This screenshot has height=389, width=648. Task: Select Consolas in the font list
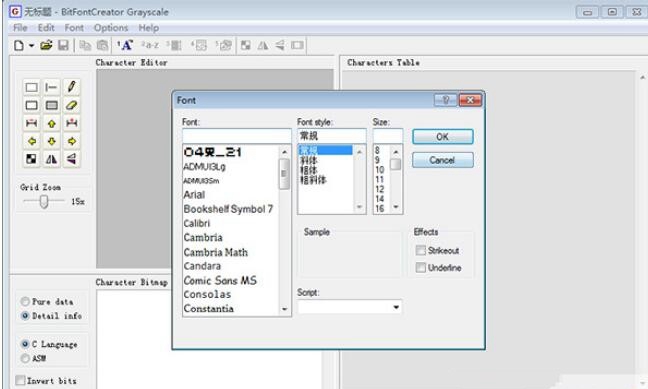207,294
